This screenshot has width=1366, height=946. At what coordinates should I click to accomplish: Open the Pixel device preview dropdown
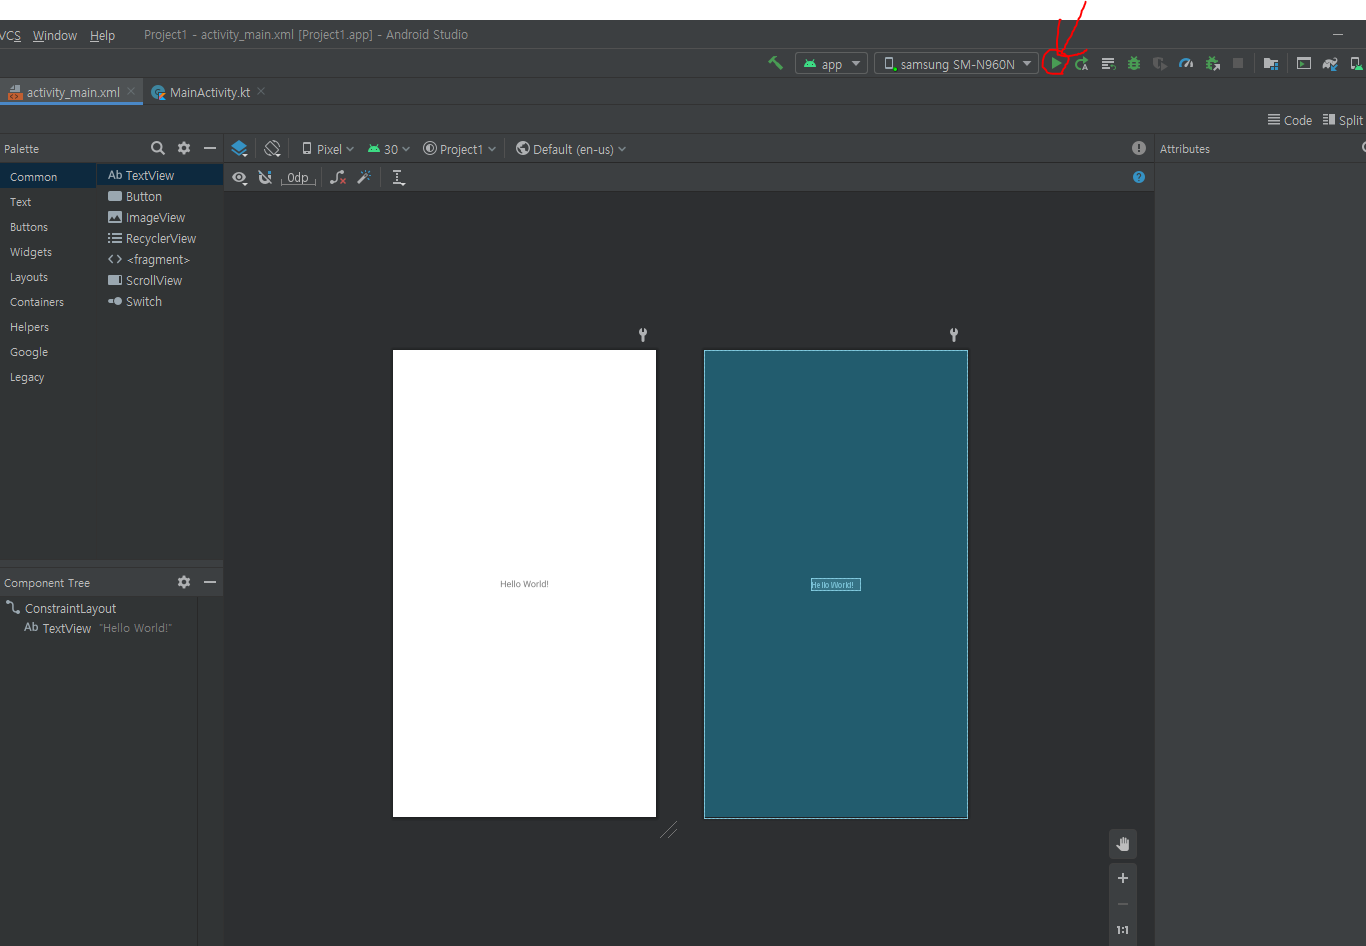[328, 148]
